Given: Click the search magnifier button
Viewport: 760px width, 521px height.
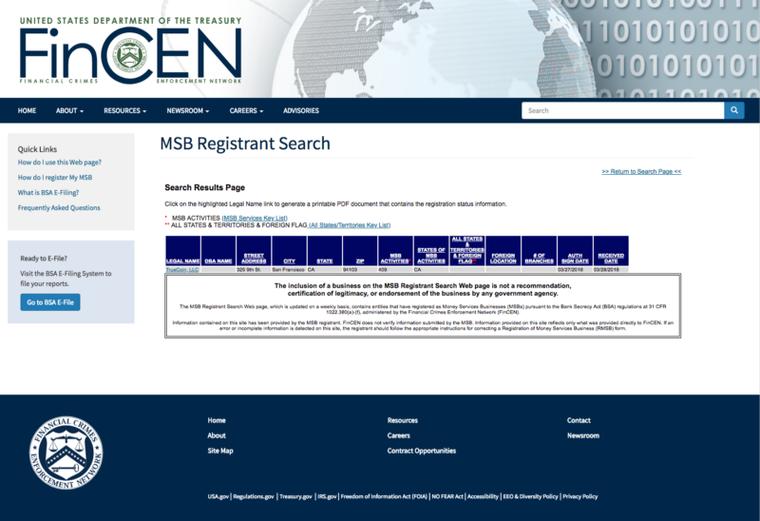Looking at the screenshot, I should [x=734, y=111].
